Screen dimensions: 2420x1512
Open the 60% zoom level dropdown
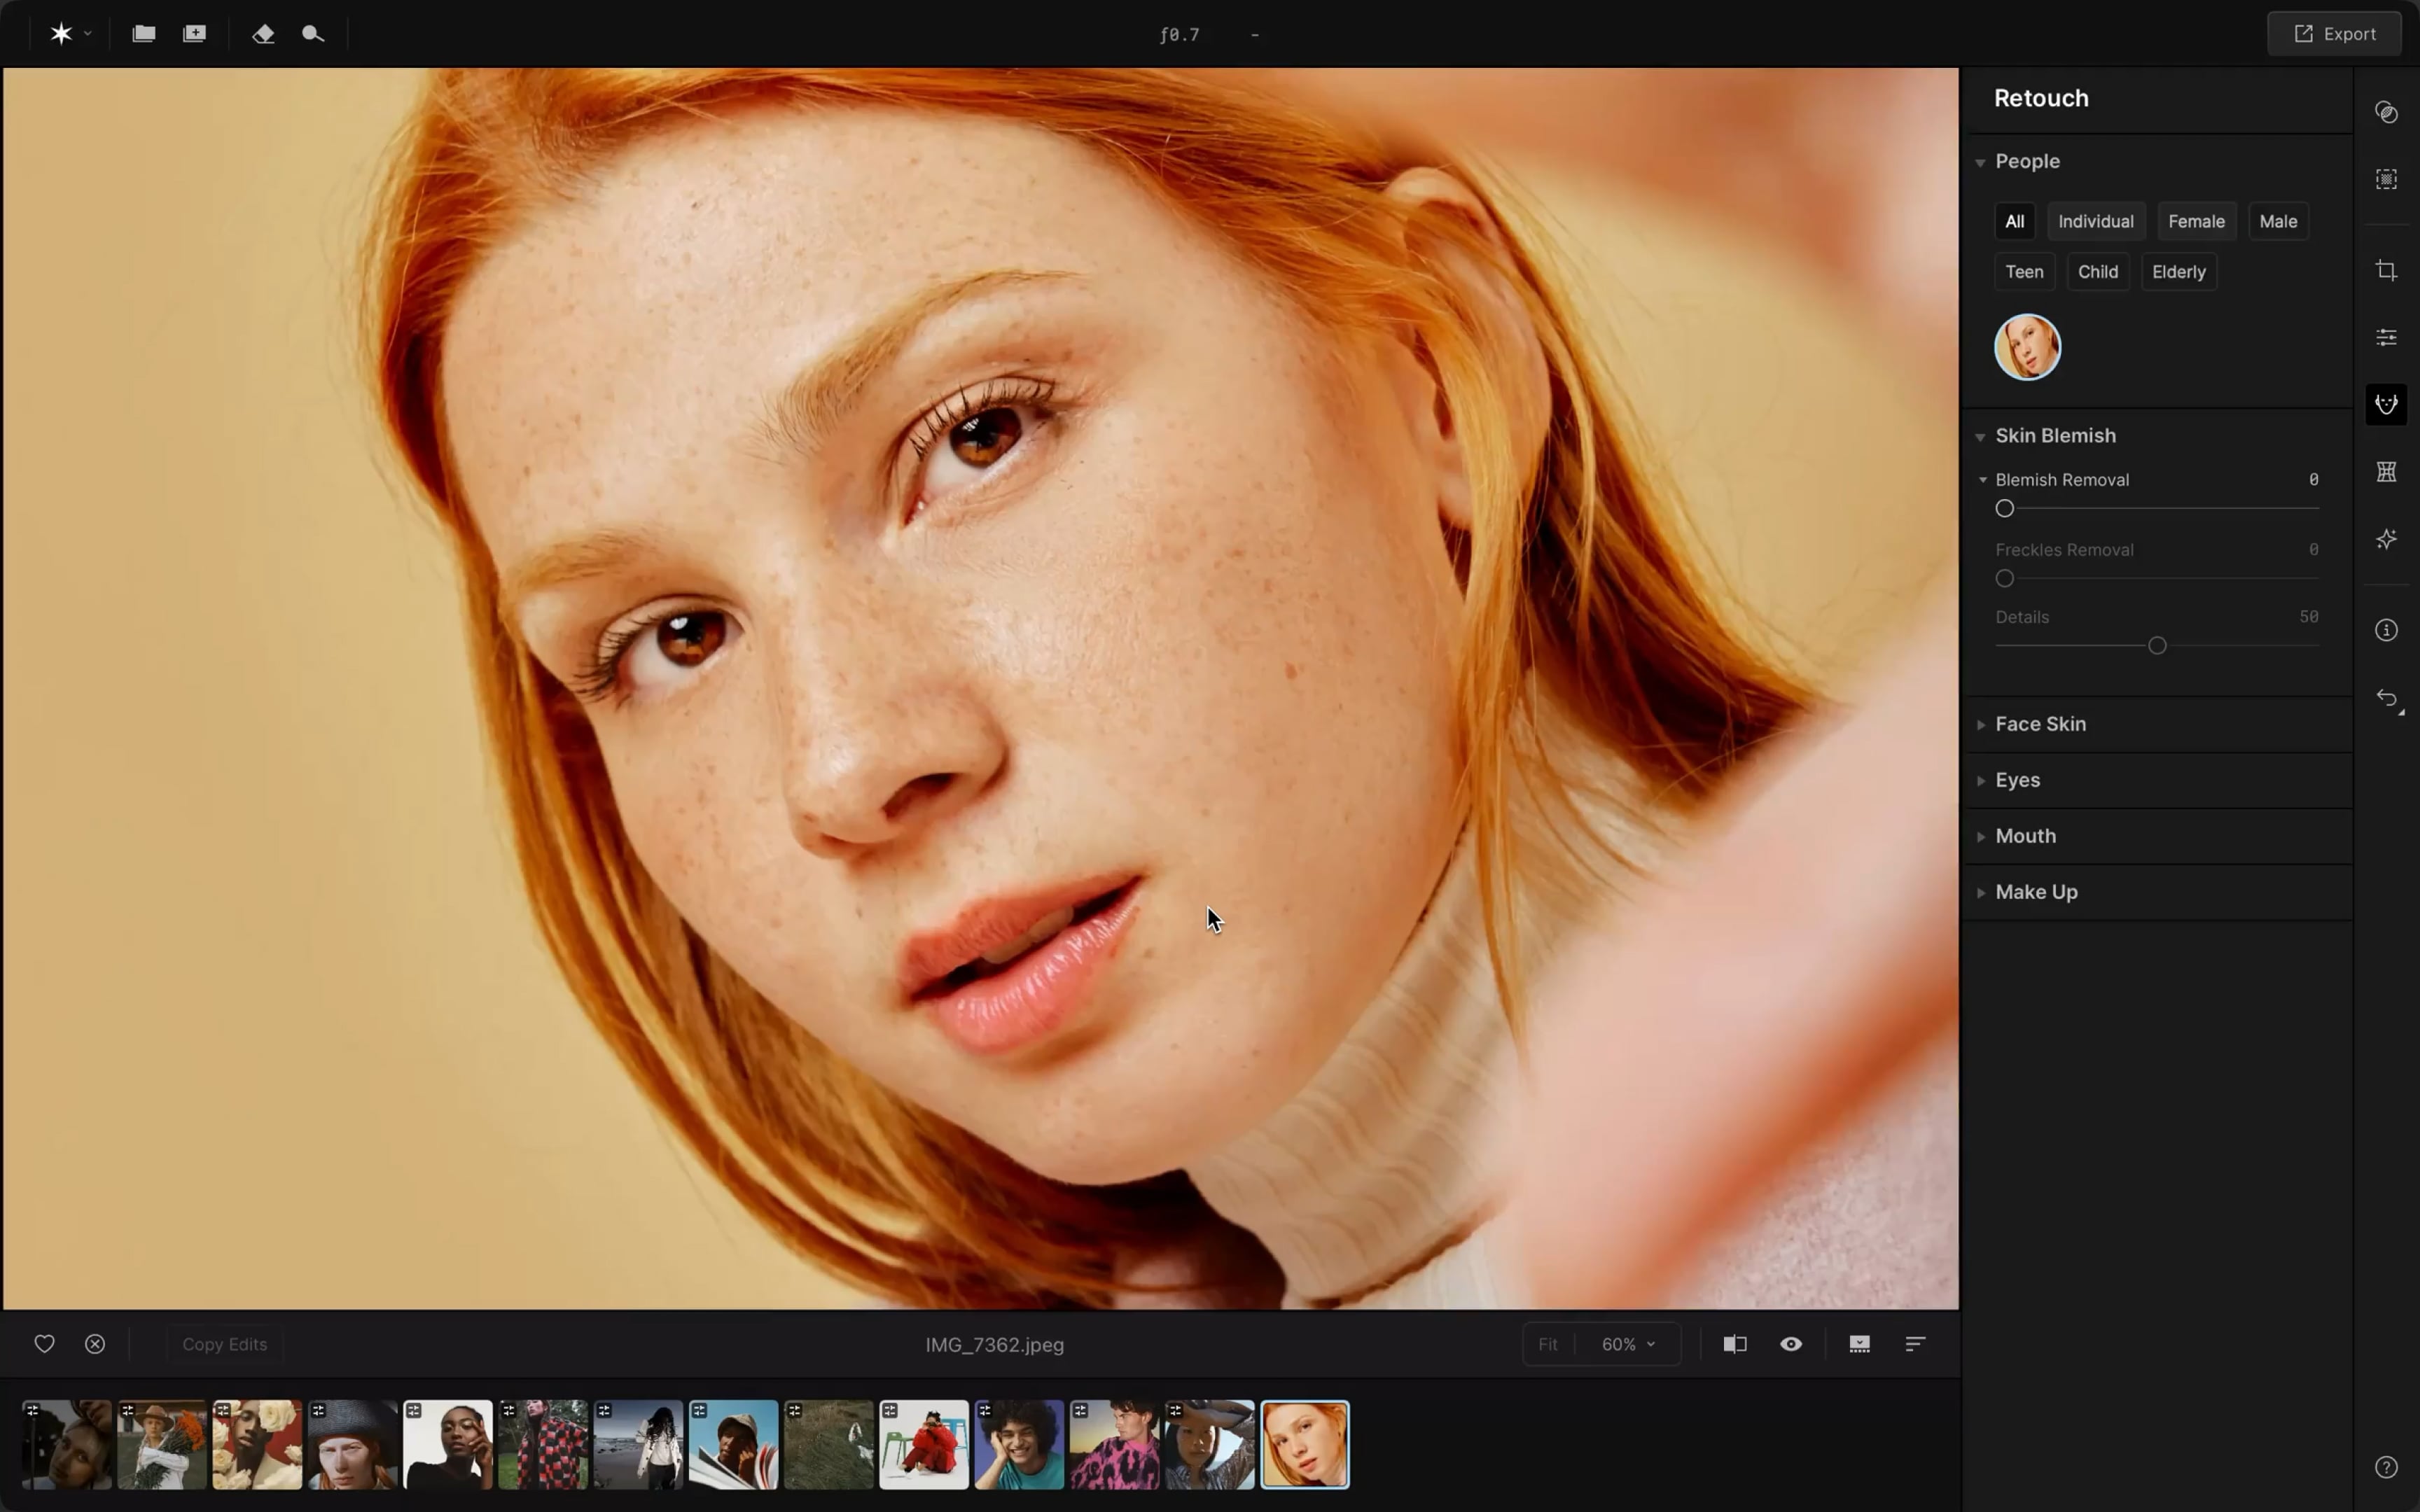pos(1628,1344)
